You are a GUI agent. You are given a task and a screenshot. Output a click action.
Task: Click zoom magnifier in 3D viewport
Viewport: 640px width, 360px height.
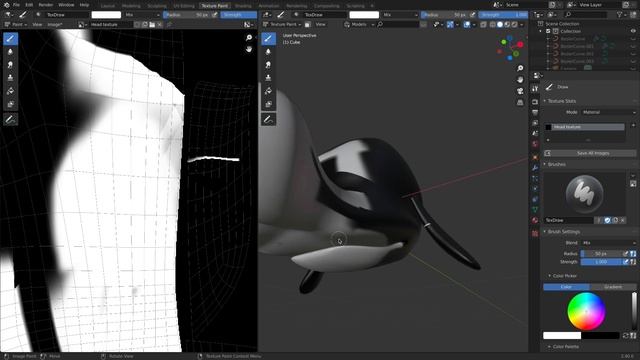[x=520, y=68]
